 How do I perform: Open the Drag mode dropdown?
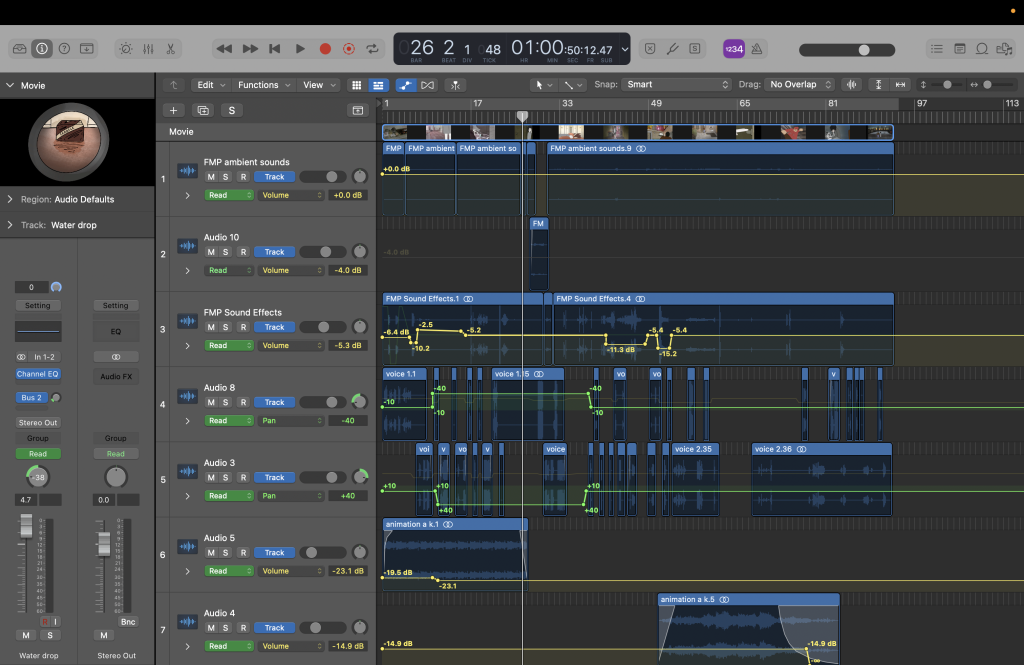point(800,84)
